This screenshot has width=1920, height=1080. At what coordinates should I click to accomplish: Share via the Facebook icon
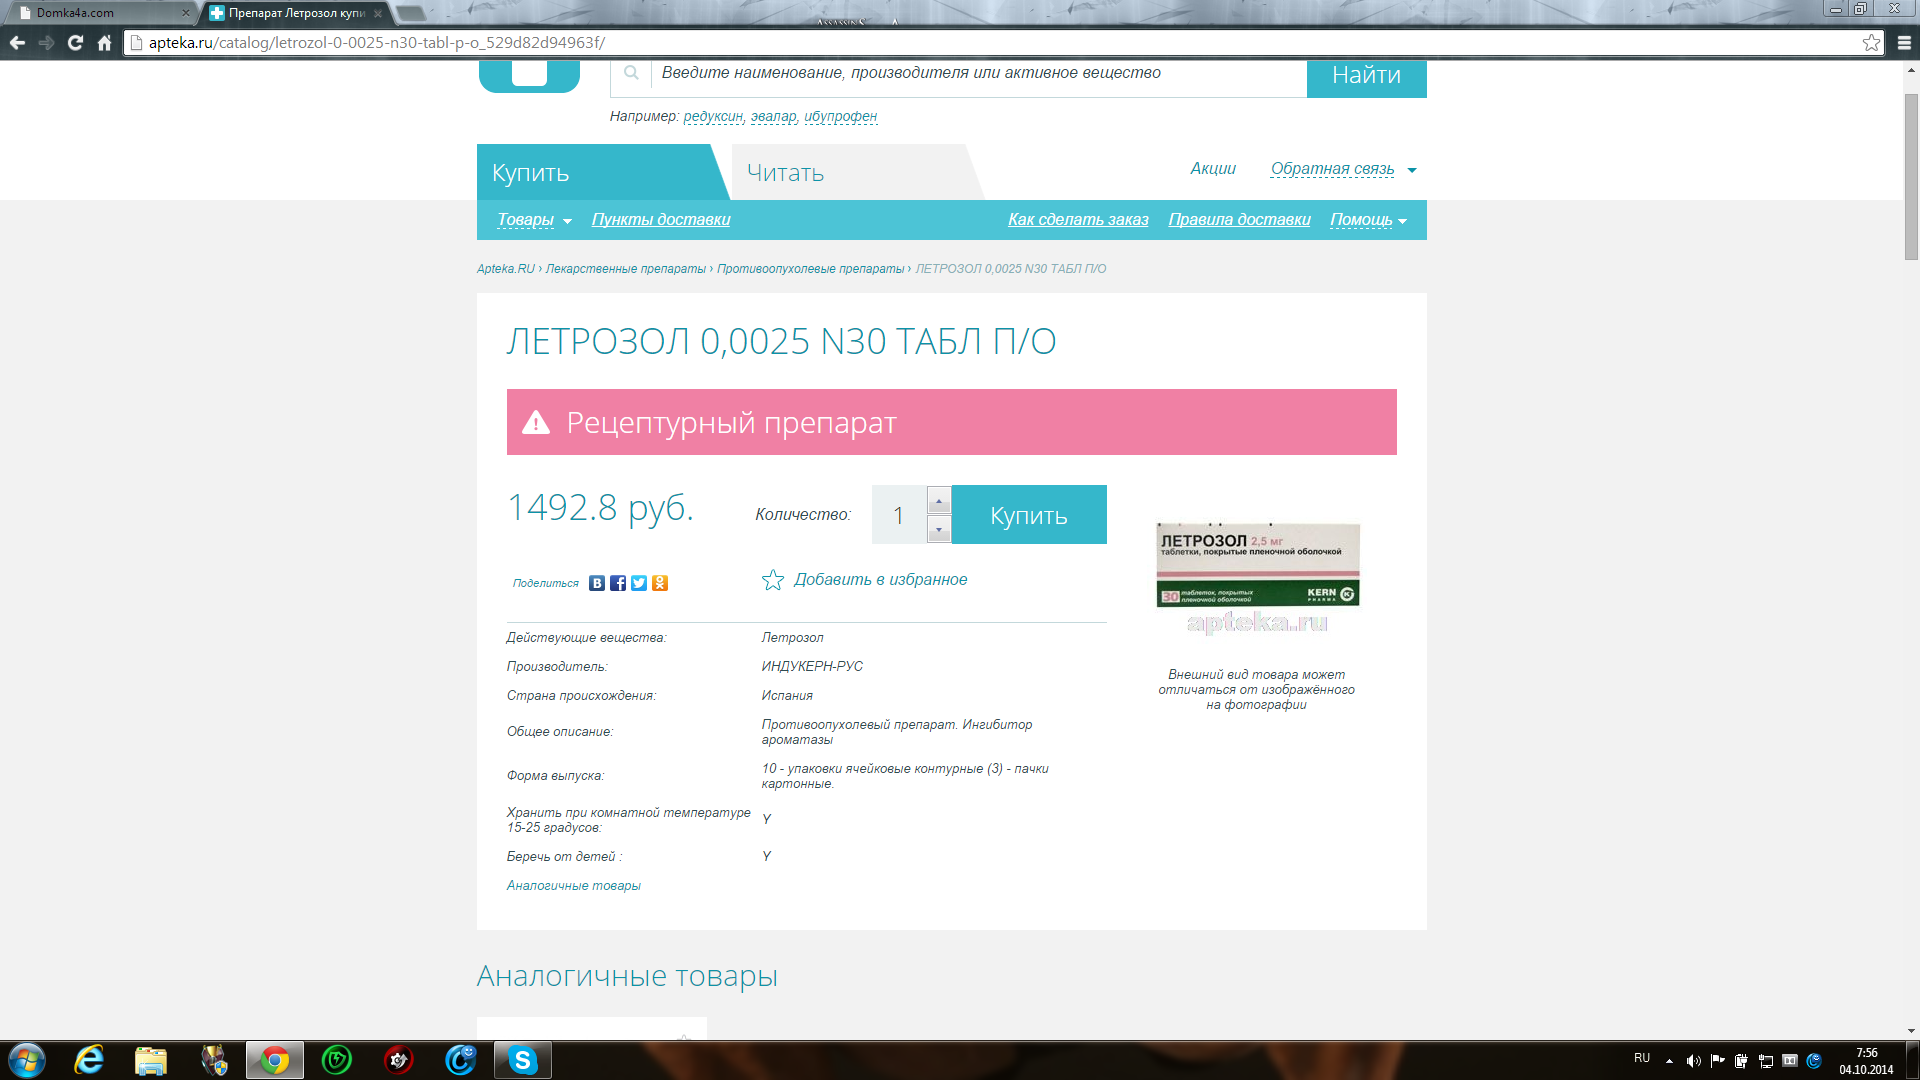pos(618,583)
